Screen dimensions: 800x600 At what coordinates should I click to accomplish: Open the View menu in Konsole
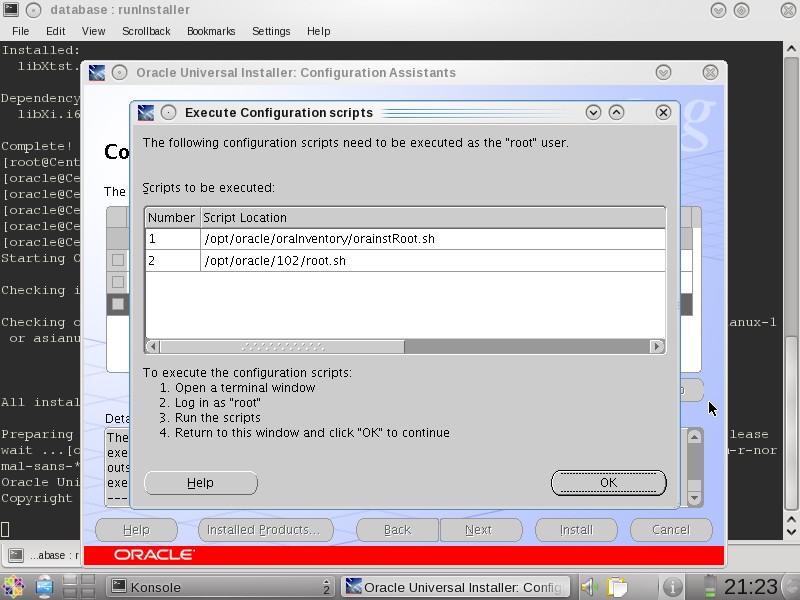93,31
